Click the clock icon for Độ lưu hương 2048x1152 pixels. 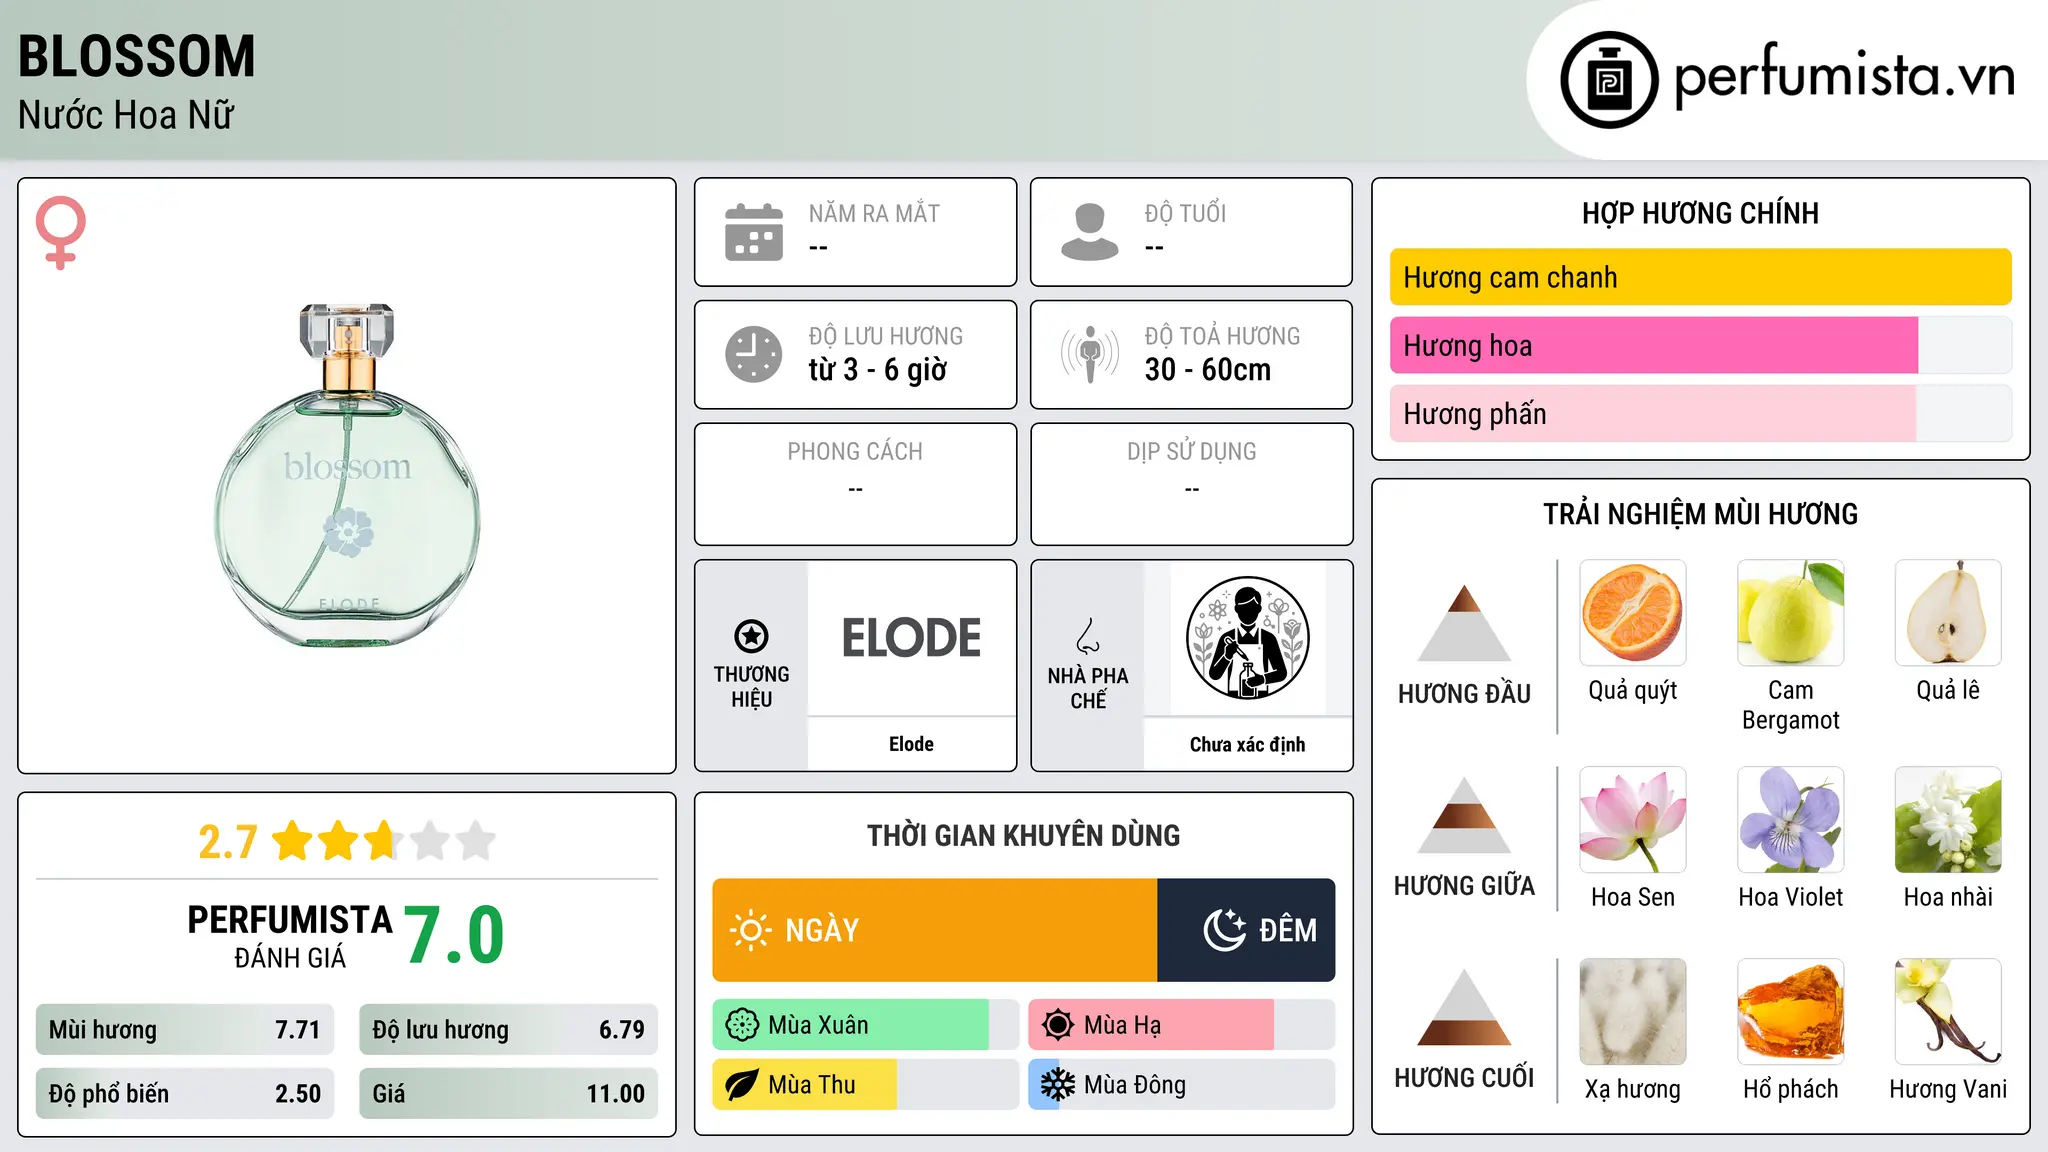click(x=754, y=354)
